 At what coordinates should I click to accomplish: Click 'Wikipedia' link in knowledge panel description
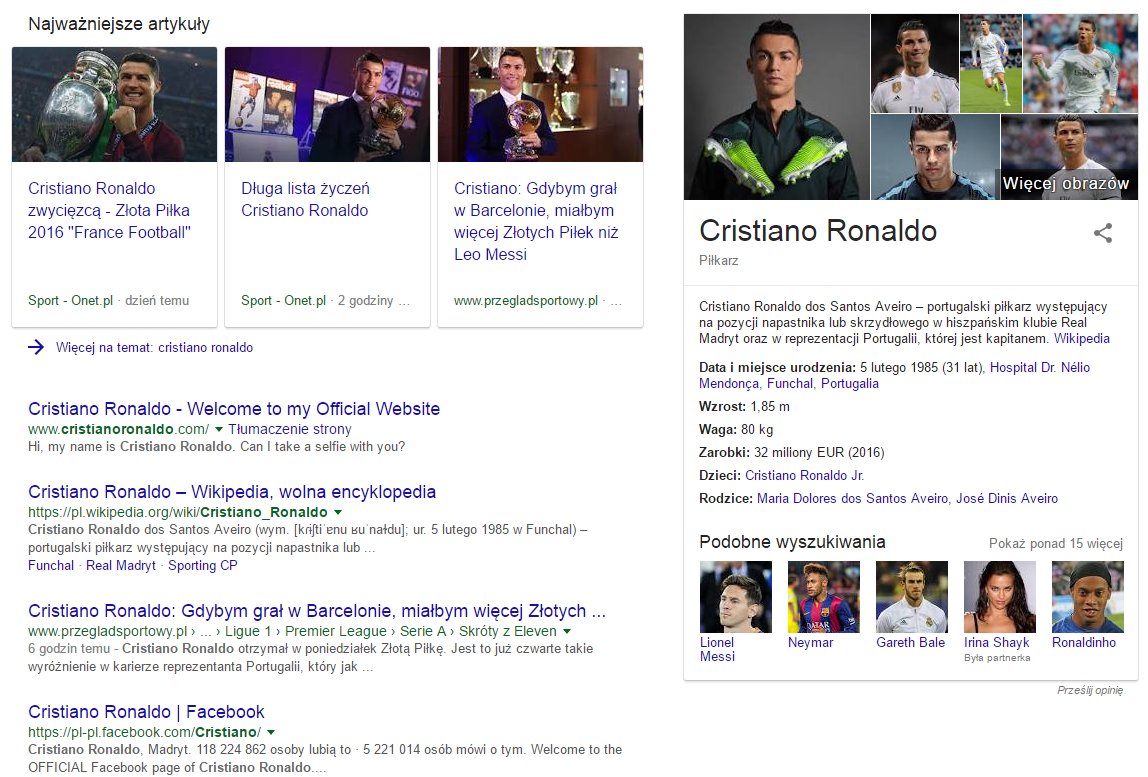click(x=1081, y=338)
